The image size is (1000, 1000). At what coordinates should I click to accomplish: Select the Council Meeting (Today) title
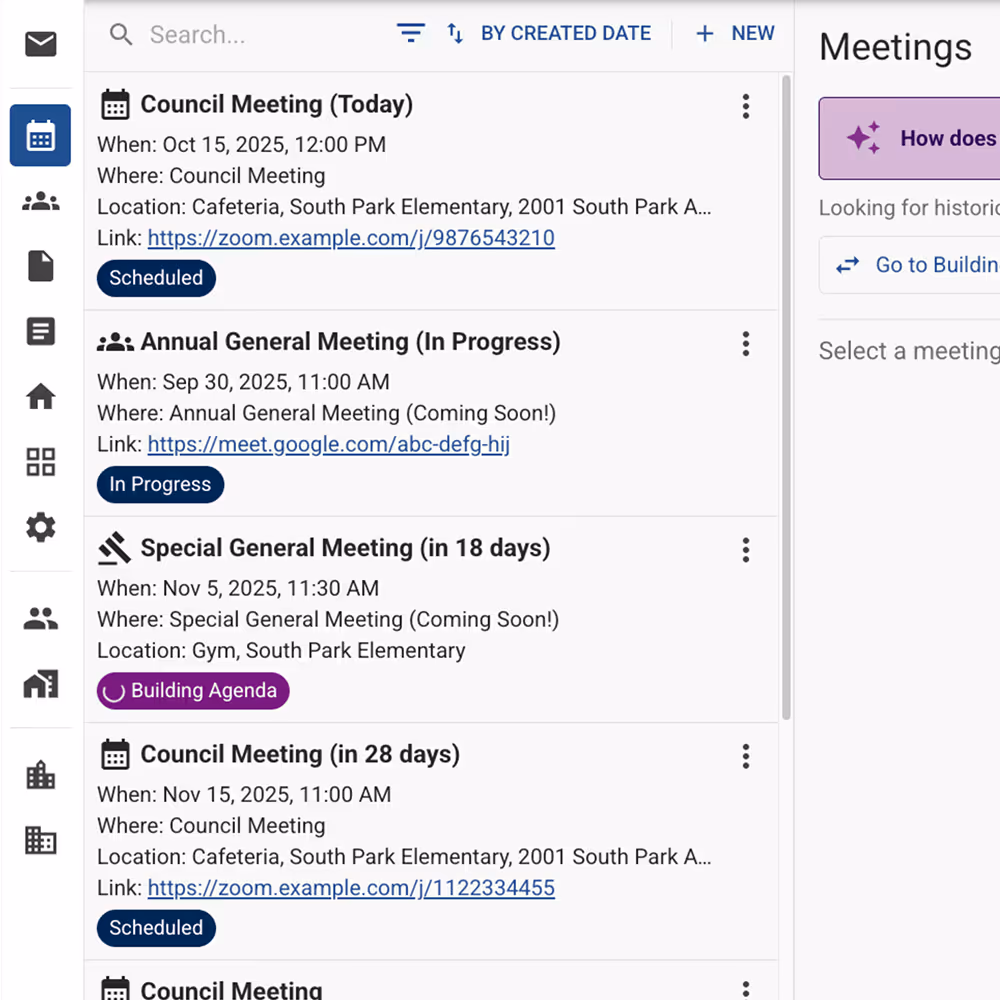click(277, 105)
